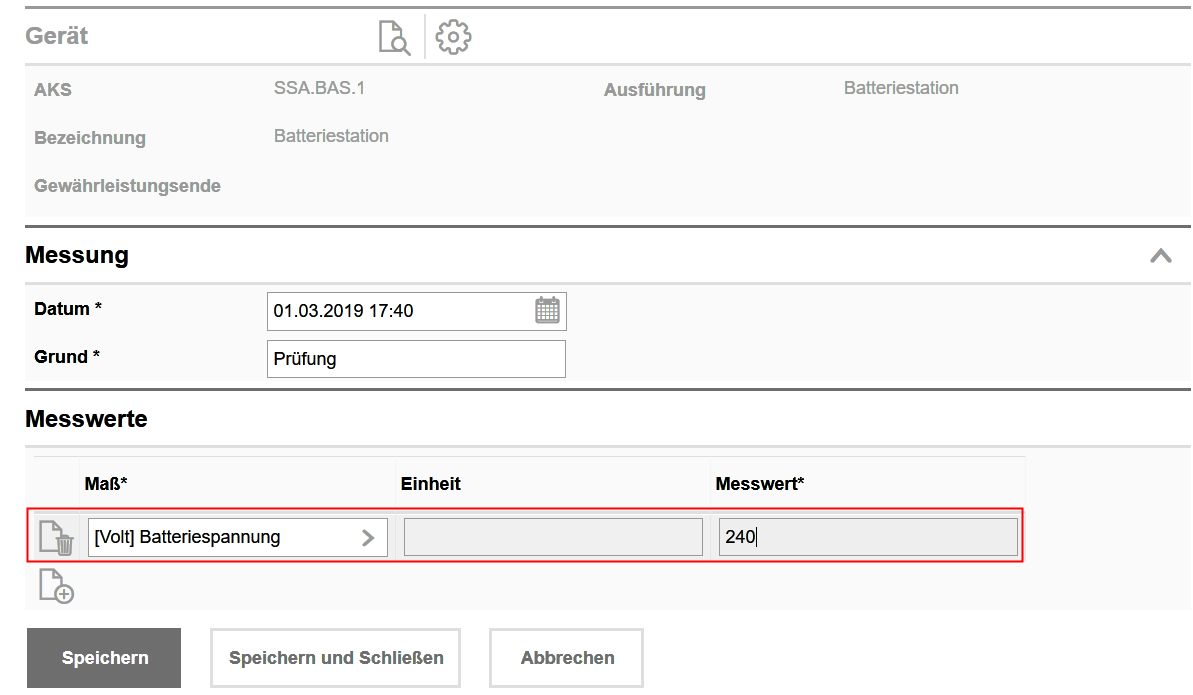Add a new measurement row
1193x695 pixels.
click(x=56, y=586)
